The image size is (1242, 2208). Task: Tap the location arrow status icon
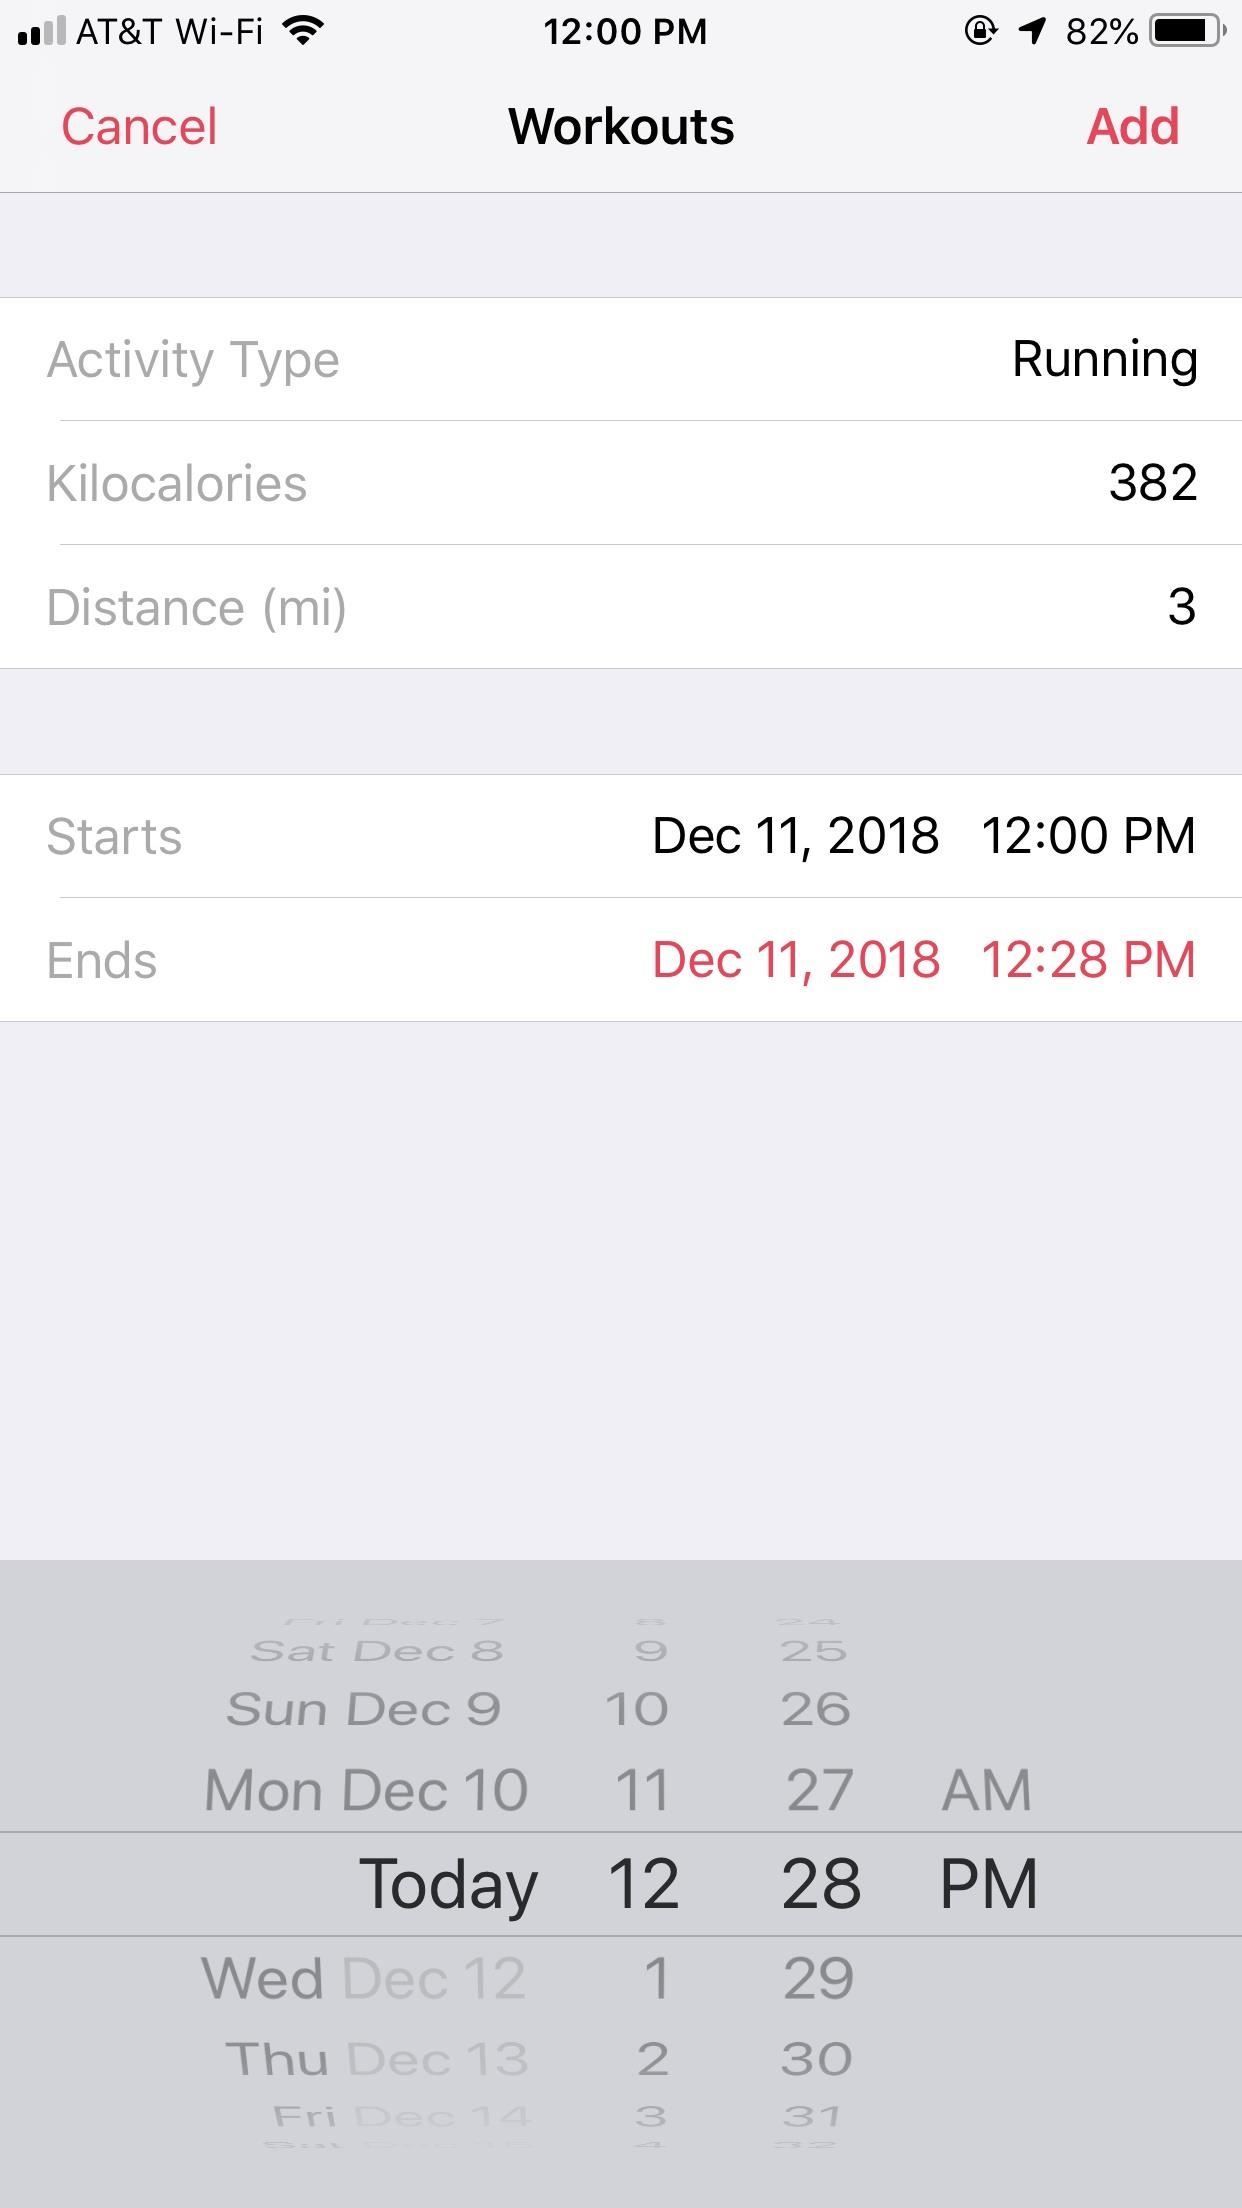click(1032, 31)
